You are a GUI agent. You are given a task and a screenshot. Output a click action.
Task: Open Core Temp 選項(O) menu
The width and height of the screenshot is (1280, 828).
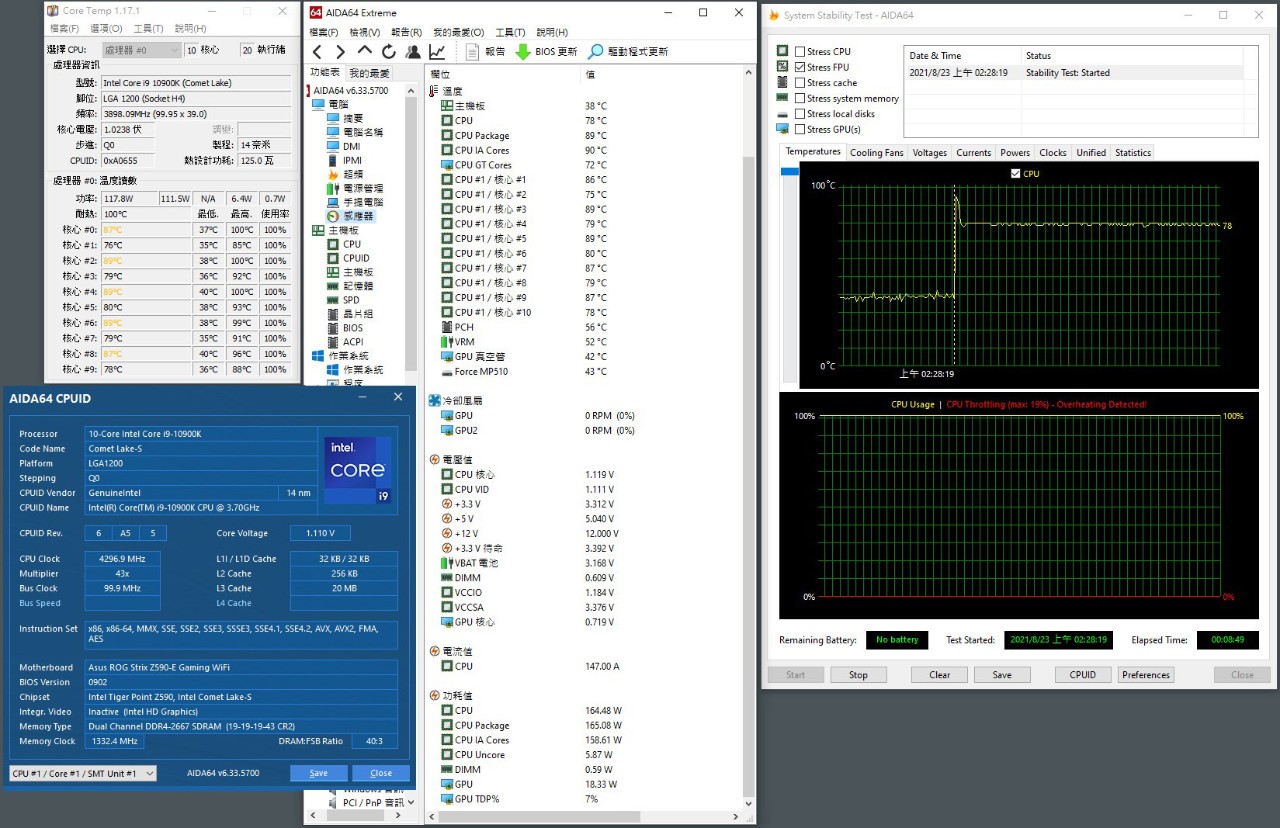[x=106, y=28]
